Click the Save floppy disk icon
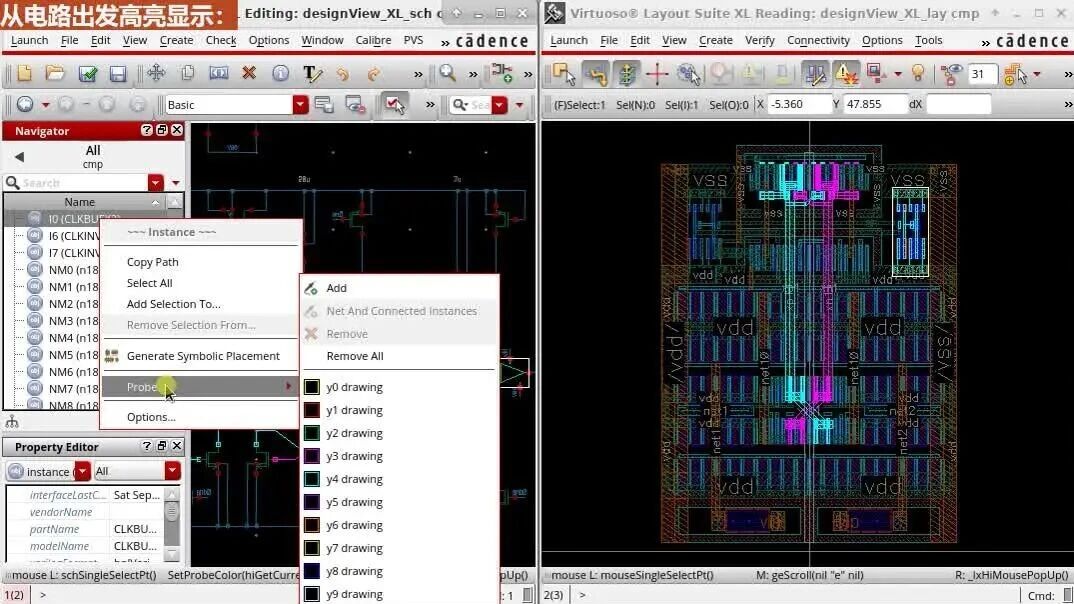The height and width of the screenshot is (604, 1074). pyautogui.click(x=118, y=73)
